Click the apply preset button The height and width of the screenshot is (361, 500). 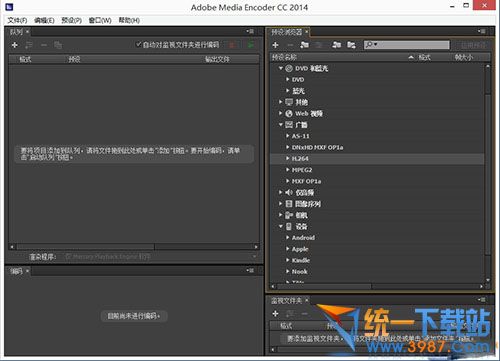473,45
